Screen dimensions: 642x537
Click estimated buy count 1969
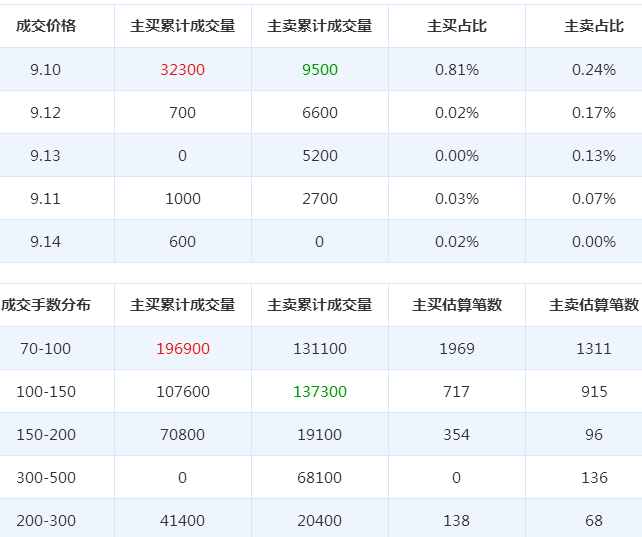pyautogui.click(x=457, y=349)
